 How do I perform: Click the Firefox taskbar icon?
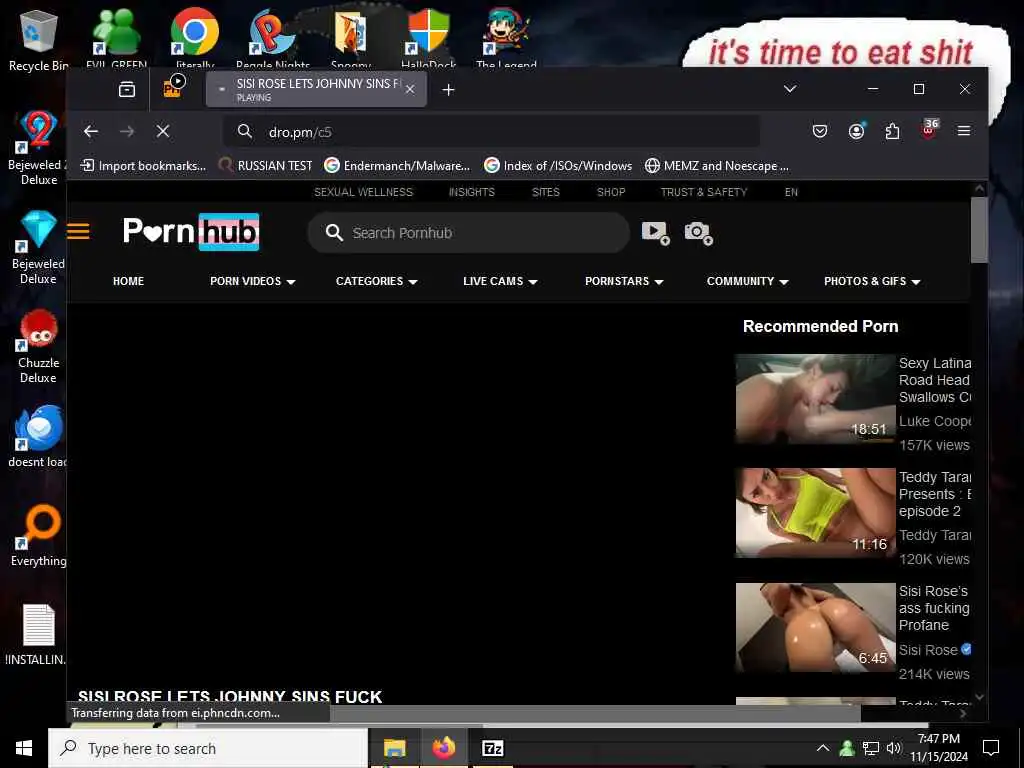[443, 748]
